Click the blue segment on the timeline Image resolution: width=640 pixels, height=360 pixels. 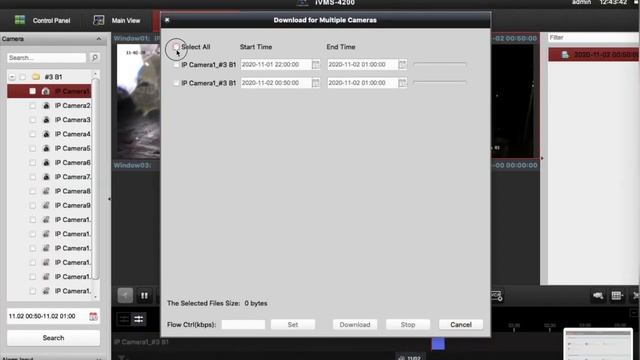click(x=438, y=344)
